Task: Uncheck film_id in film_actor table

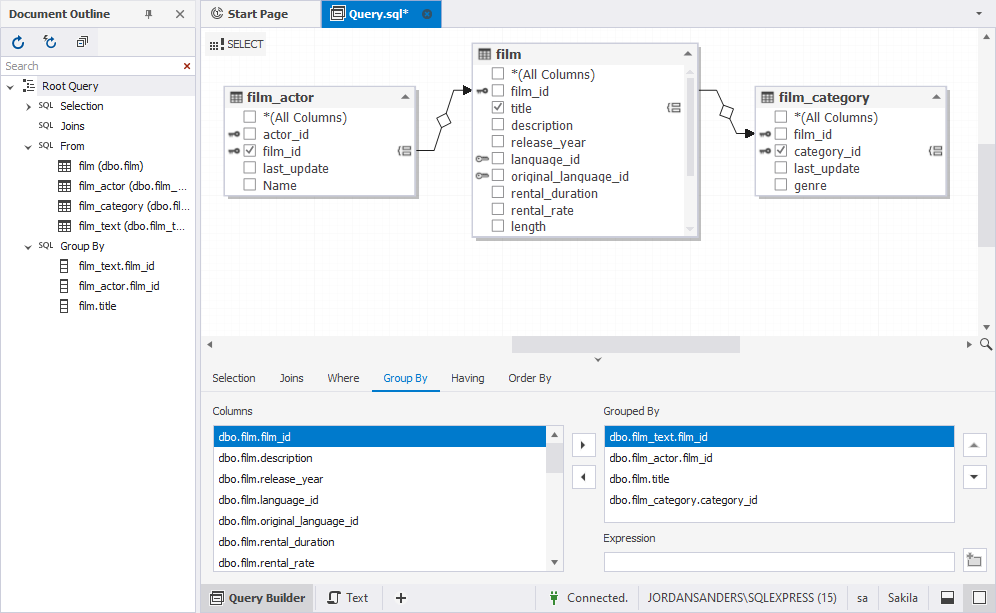Action: pyautogui.click(x=250, y=151)
